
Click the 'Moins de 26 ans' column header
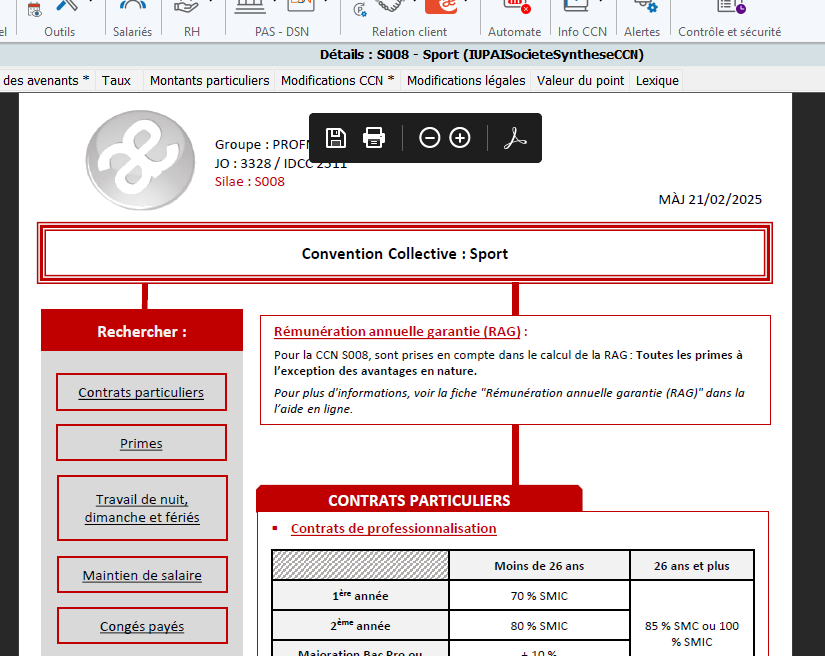pyautogui.click(x=539, y=566)
